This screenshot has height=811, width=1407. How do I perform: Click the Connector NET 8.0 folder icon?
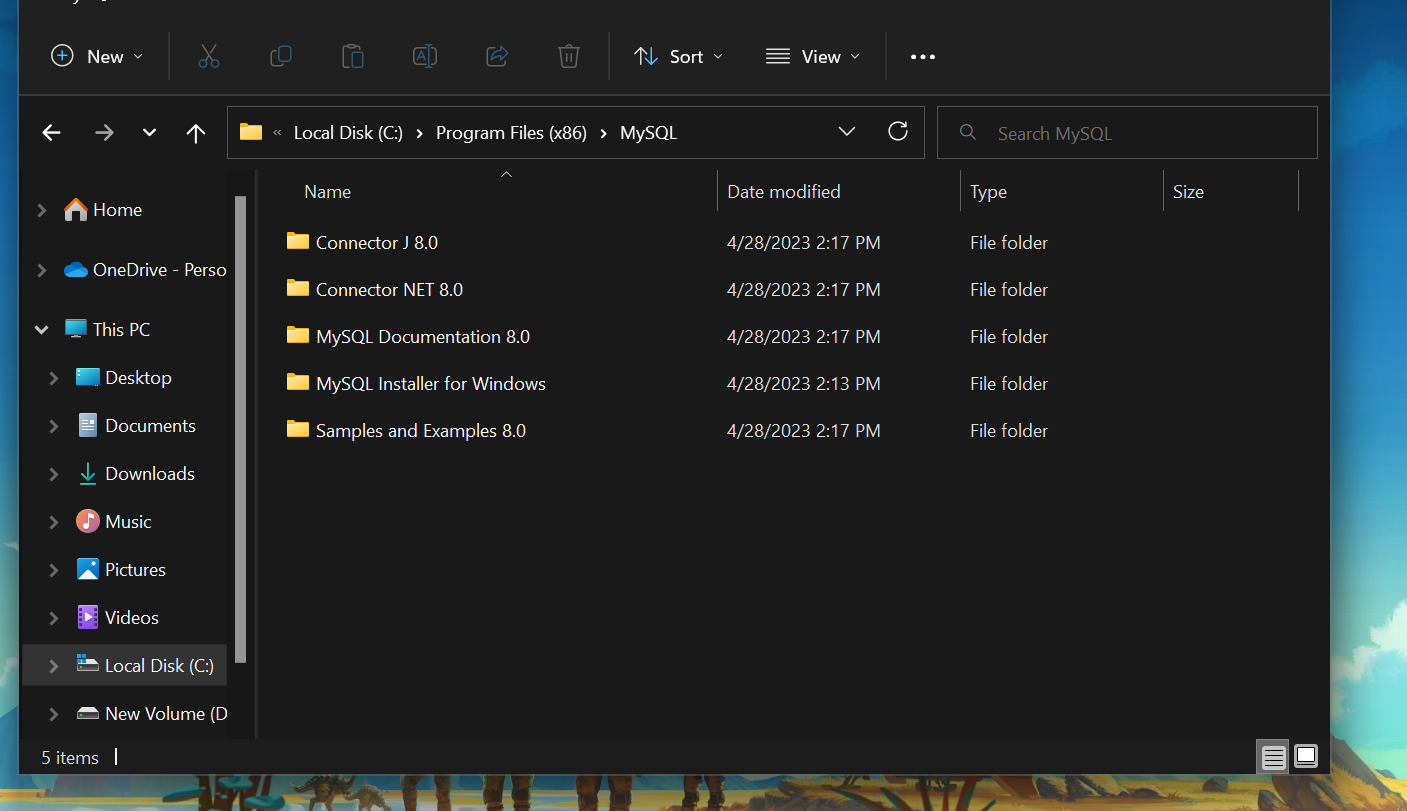tap(297, 288)
